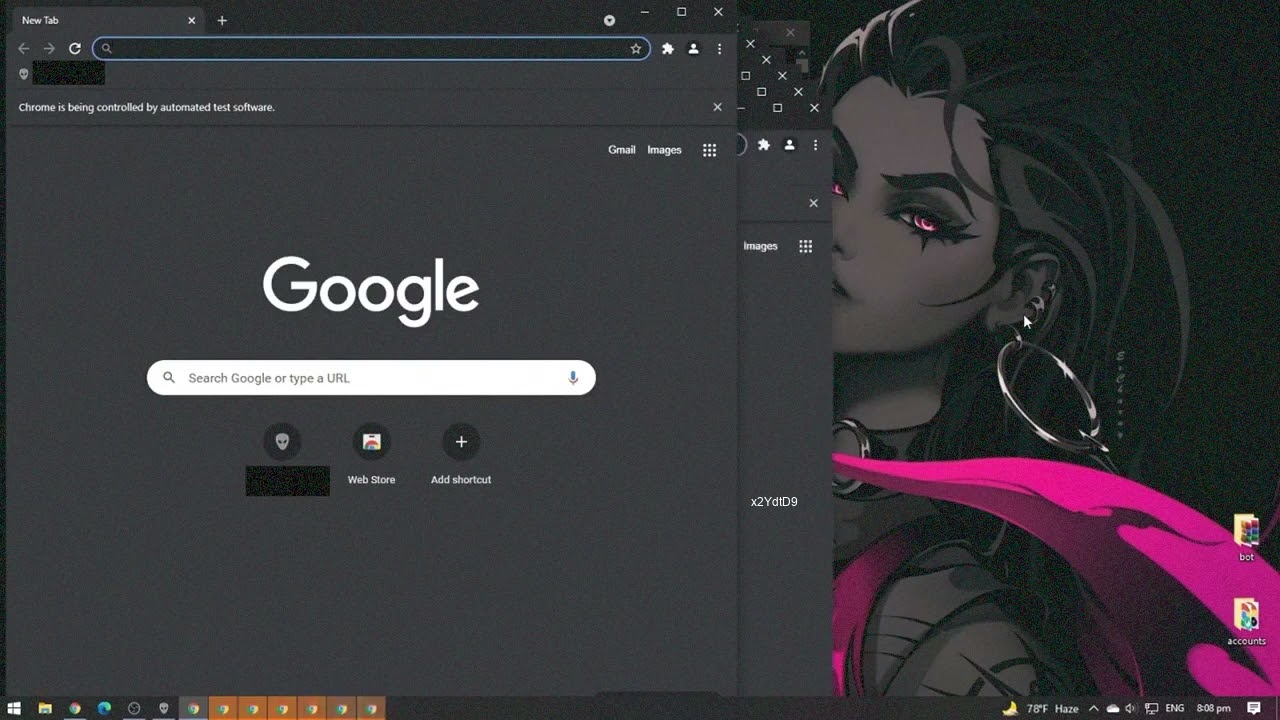
Task: Bookmark this tab with the star icon
Action: pos(636,48)
